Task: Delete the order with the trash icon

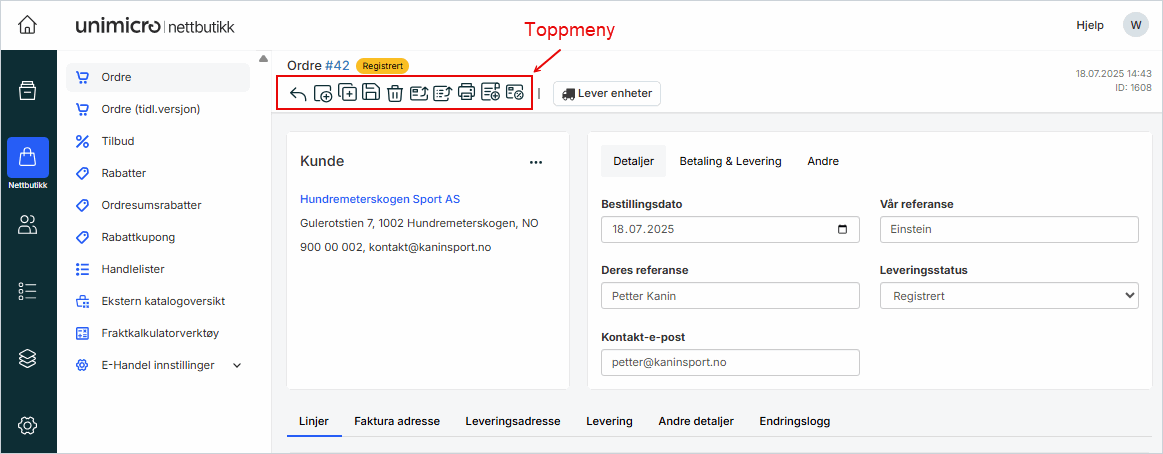Action: coord(395,94)
